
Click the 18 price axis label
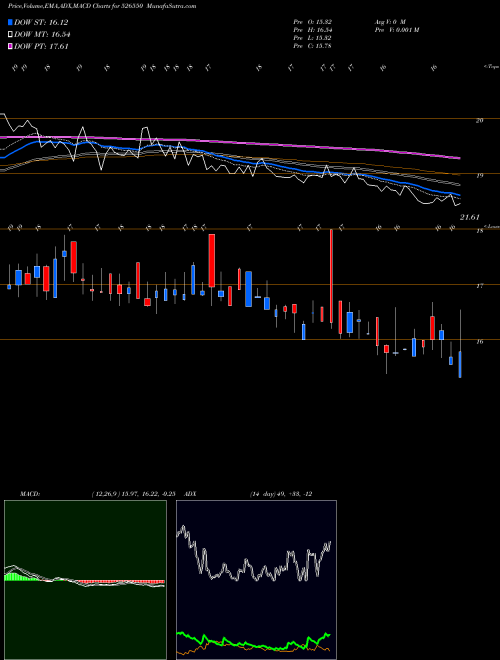pos(479,231)
